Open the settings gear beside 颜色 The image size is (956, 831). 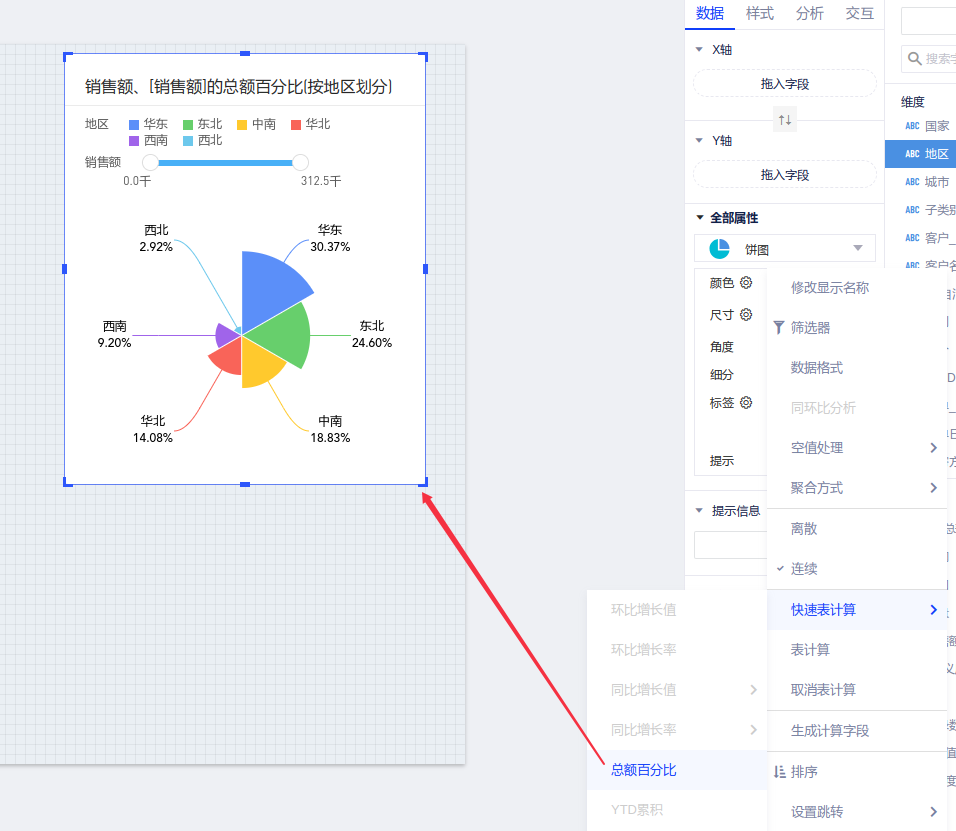pos(746,283)
